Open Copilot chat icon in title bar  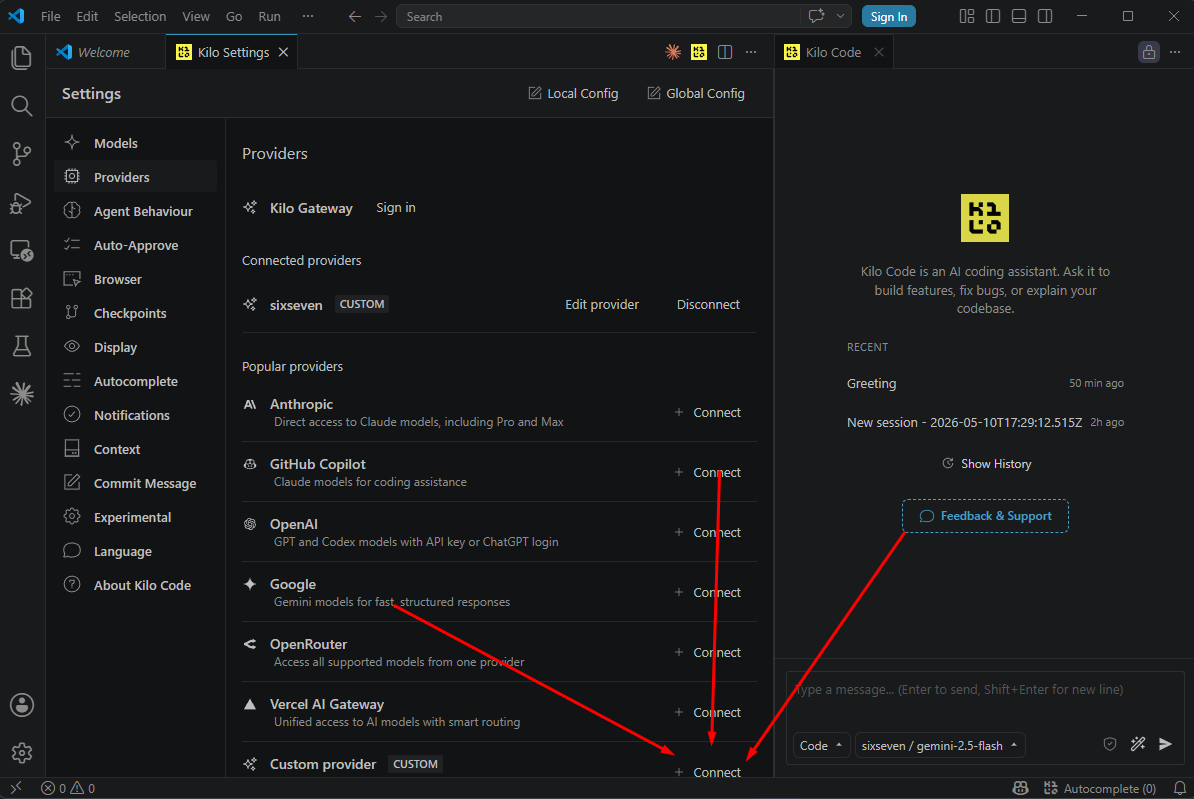[x=816, y=16]
